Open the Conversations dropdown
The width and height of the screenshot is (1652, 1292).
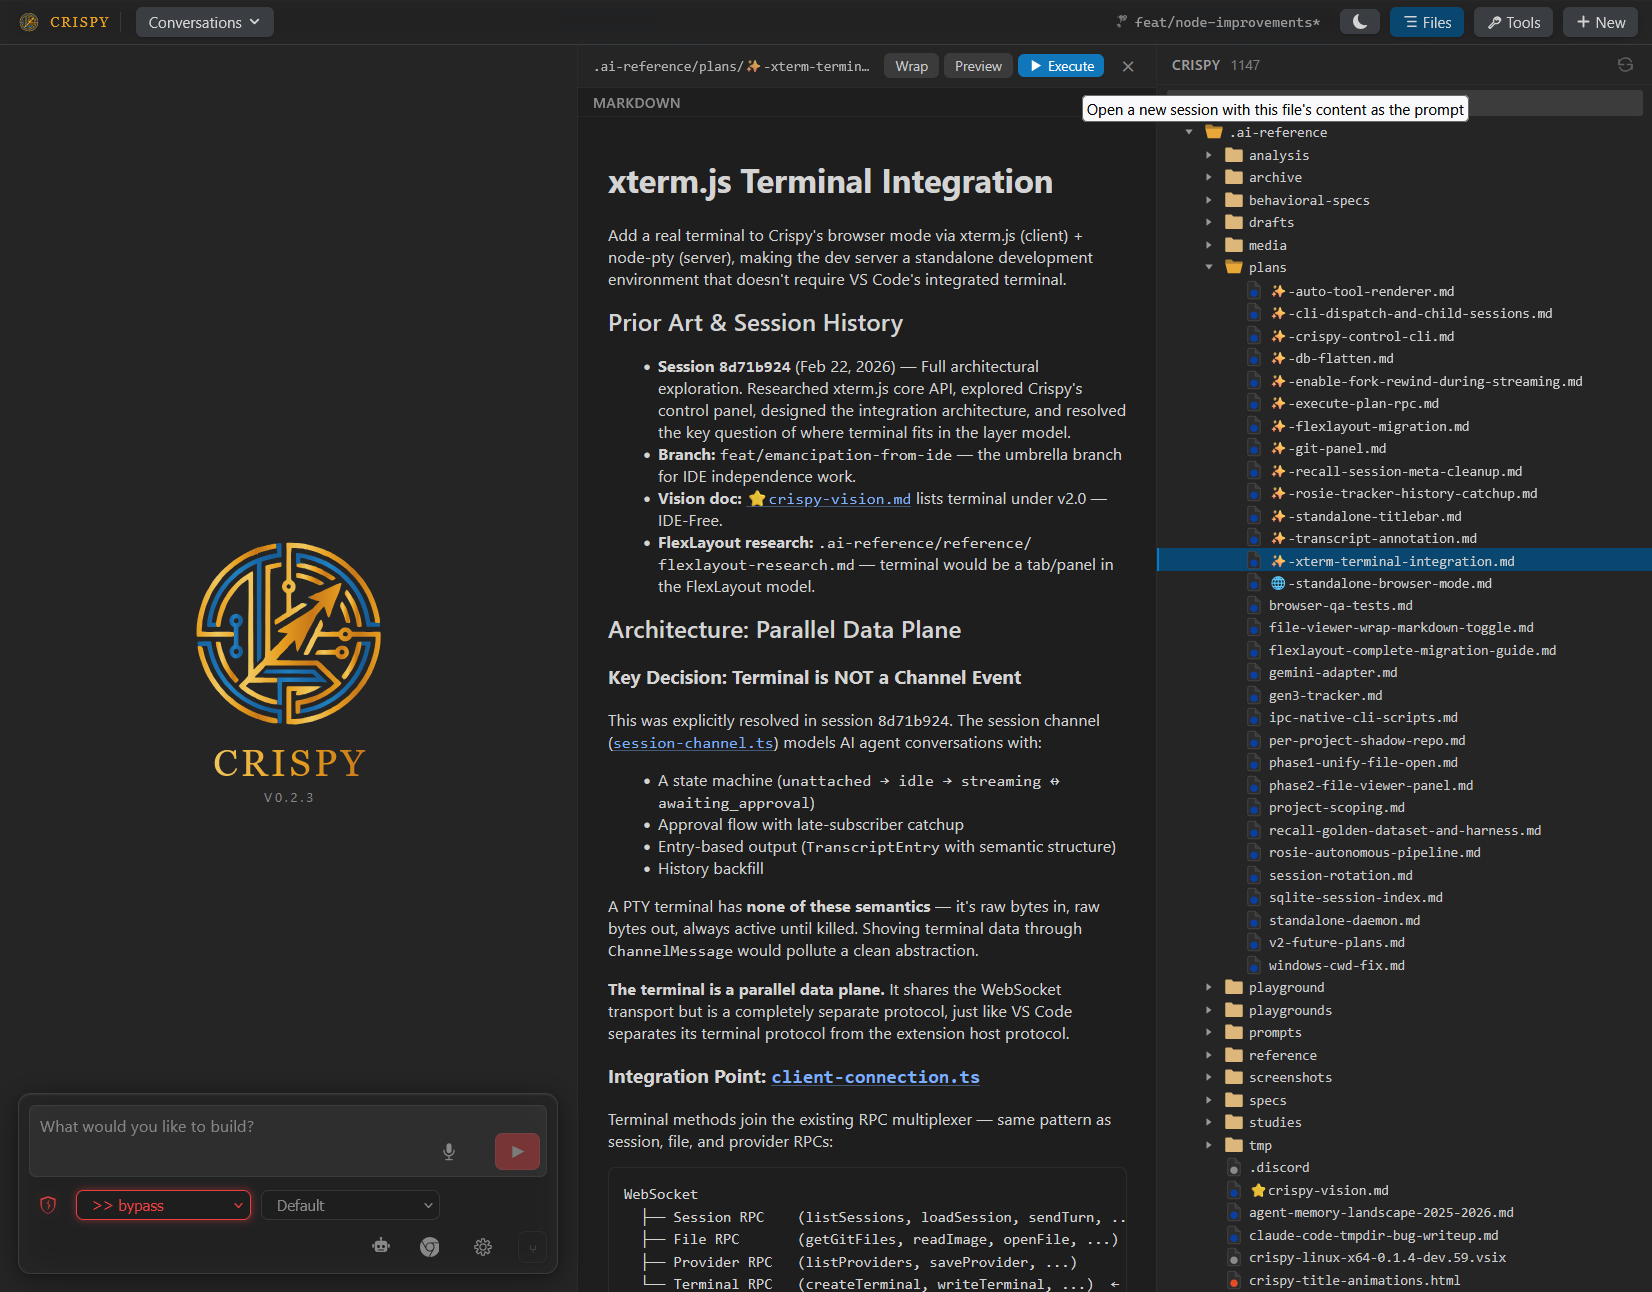tap(204, 21)
